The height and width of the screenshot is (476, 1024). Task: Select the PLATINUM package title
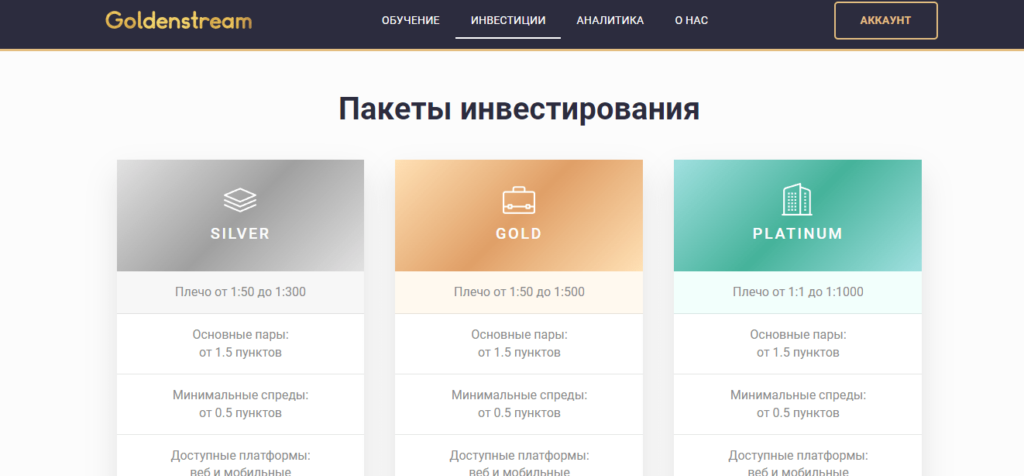pos(797,234)
